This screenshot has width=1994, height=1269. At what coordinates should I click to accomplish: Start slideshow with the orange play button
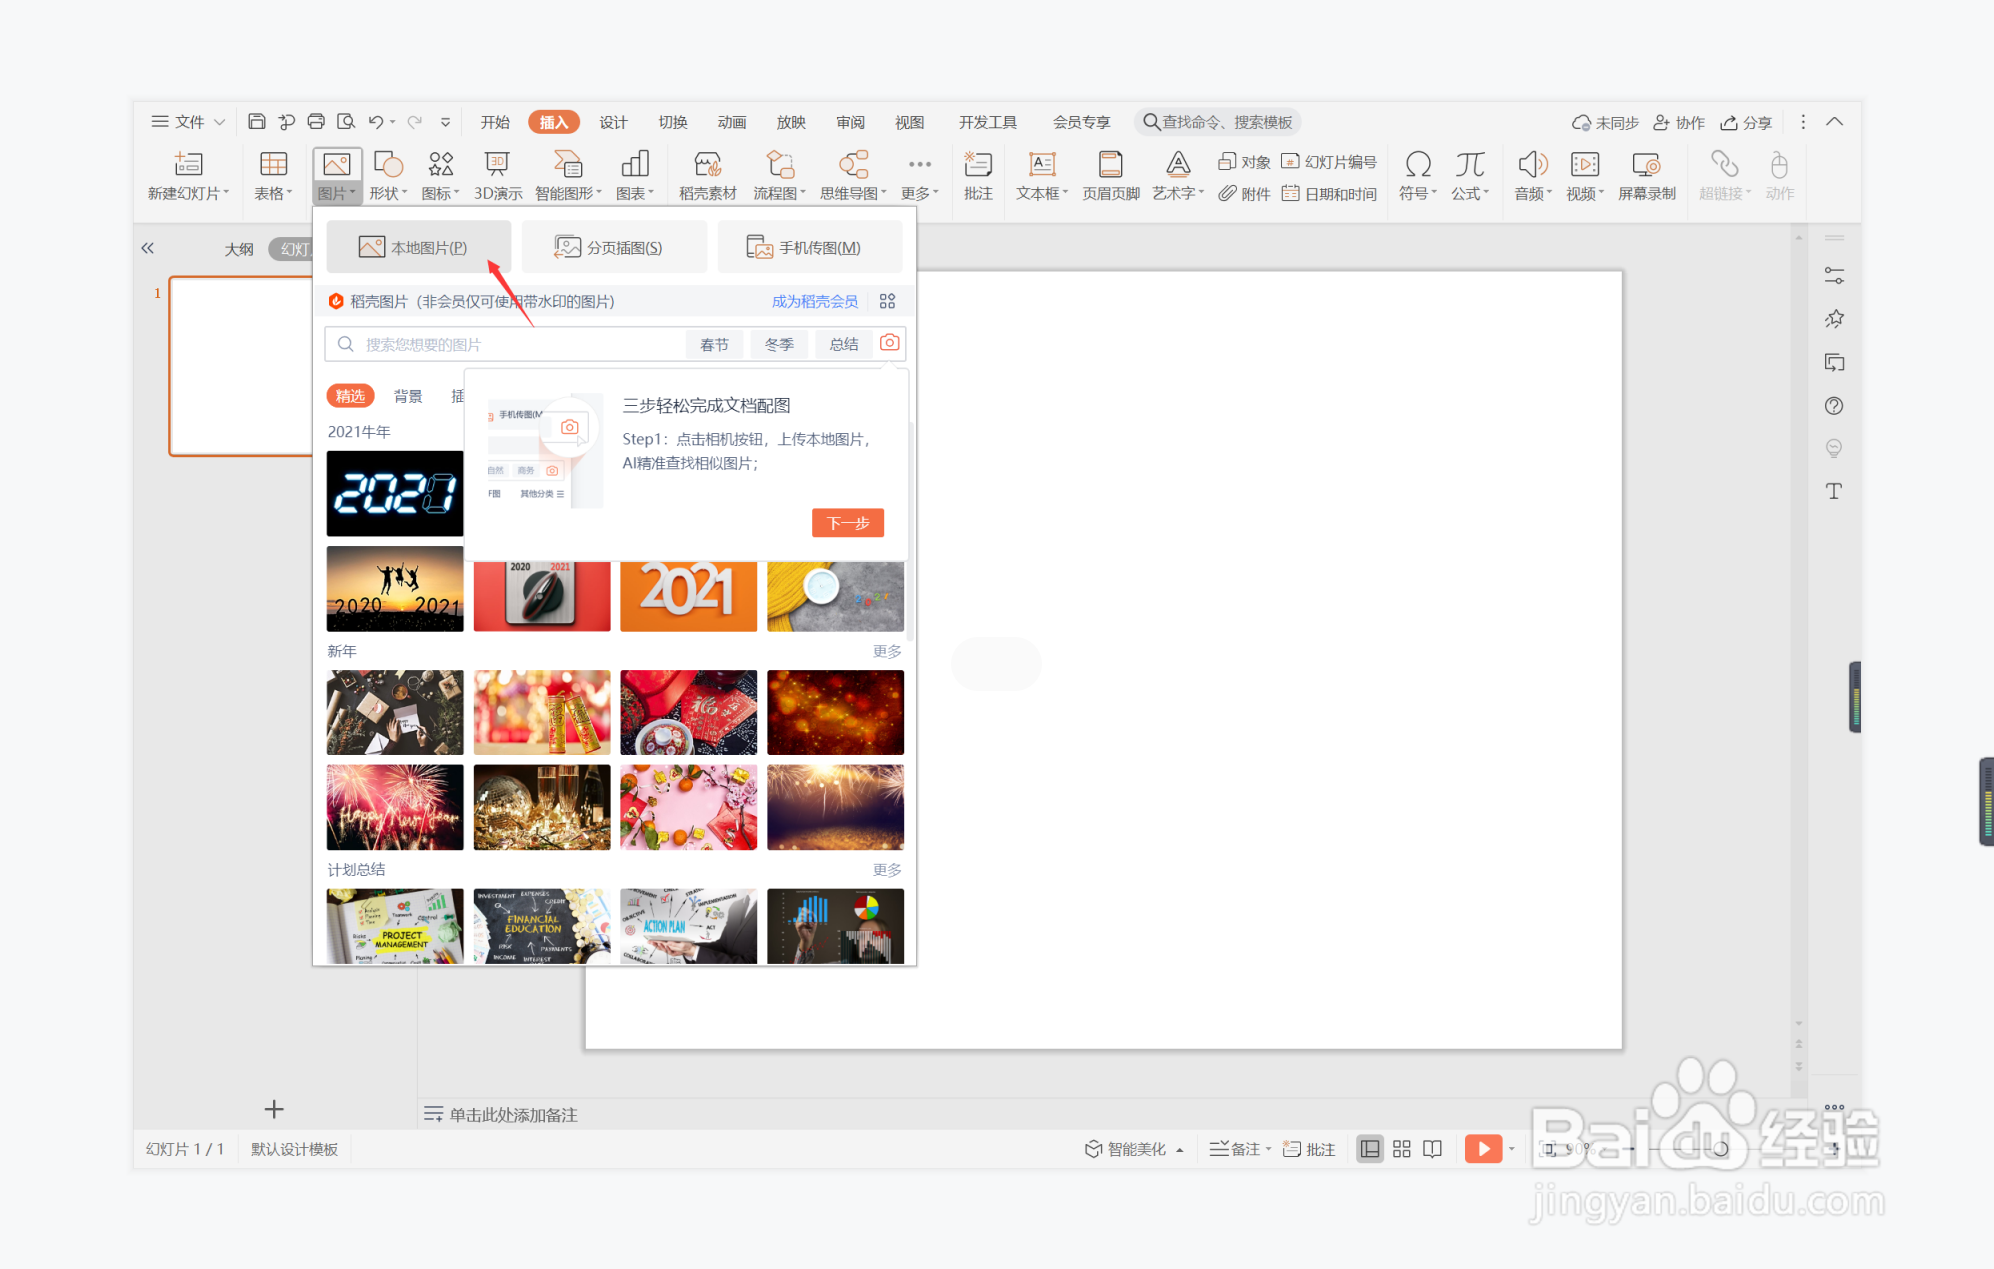pos(1482,1149)
